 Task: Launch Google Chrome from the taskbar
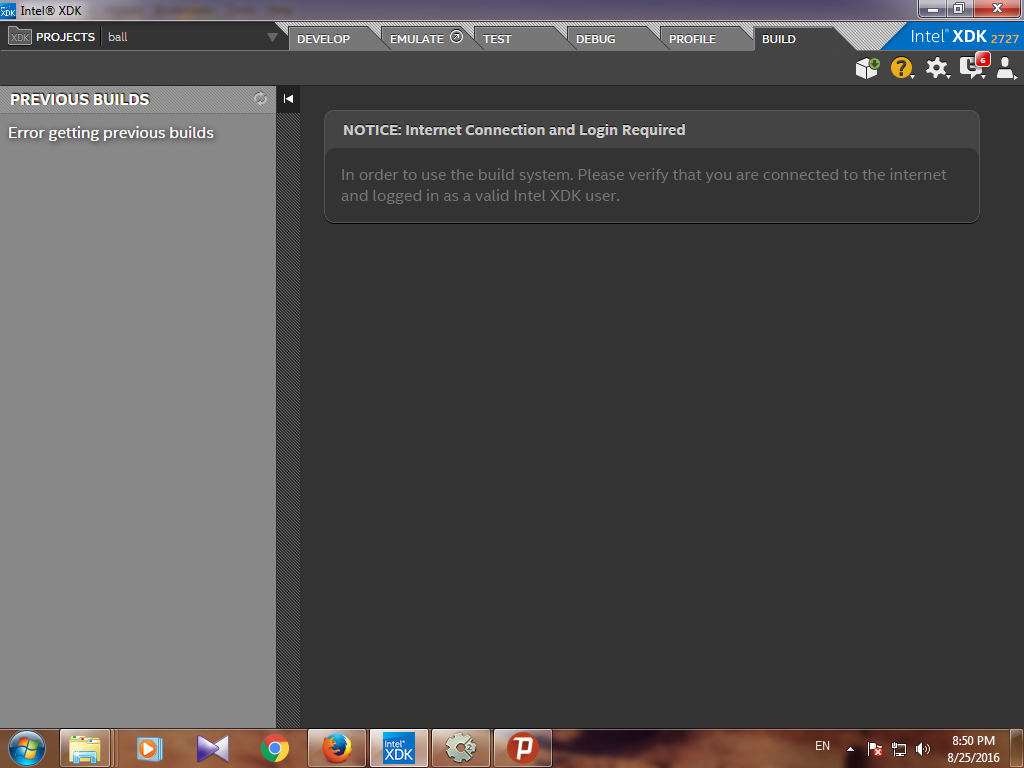pyautogui.click(x=275, y=748)
